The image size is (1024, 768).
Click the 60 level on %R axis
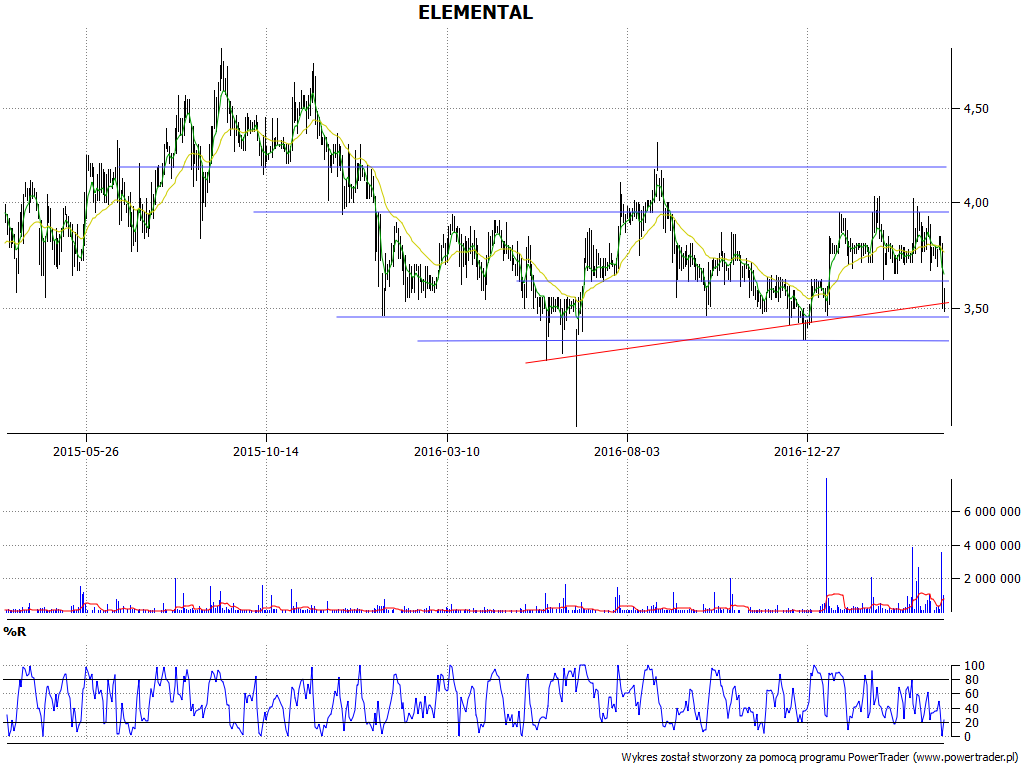(971, 694)
